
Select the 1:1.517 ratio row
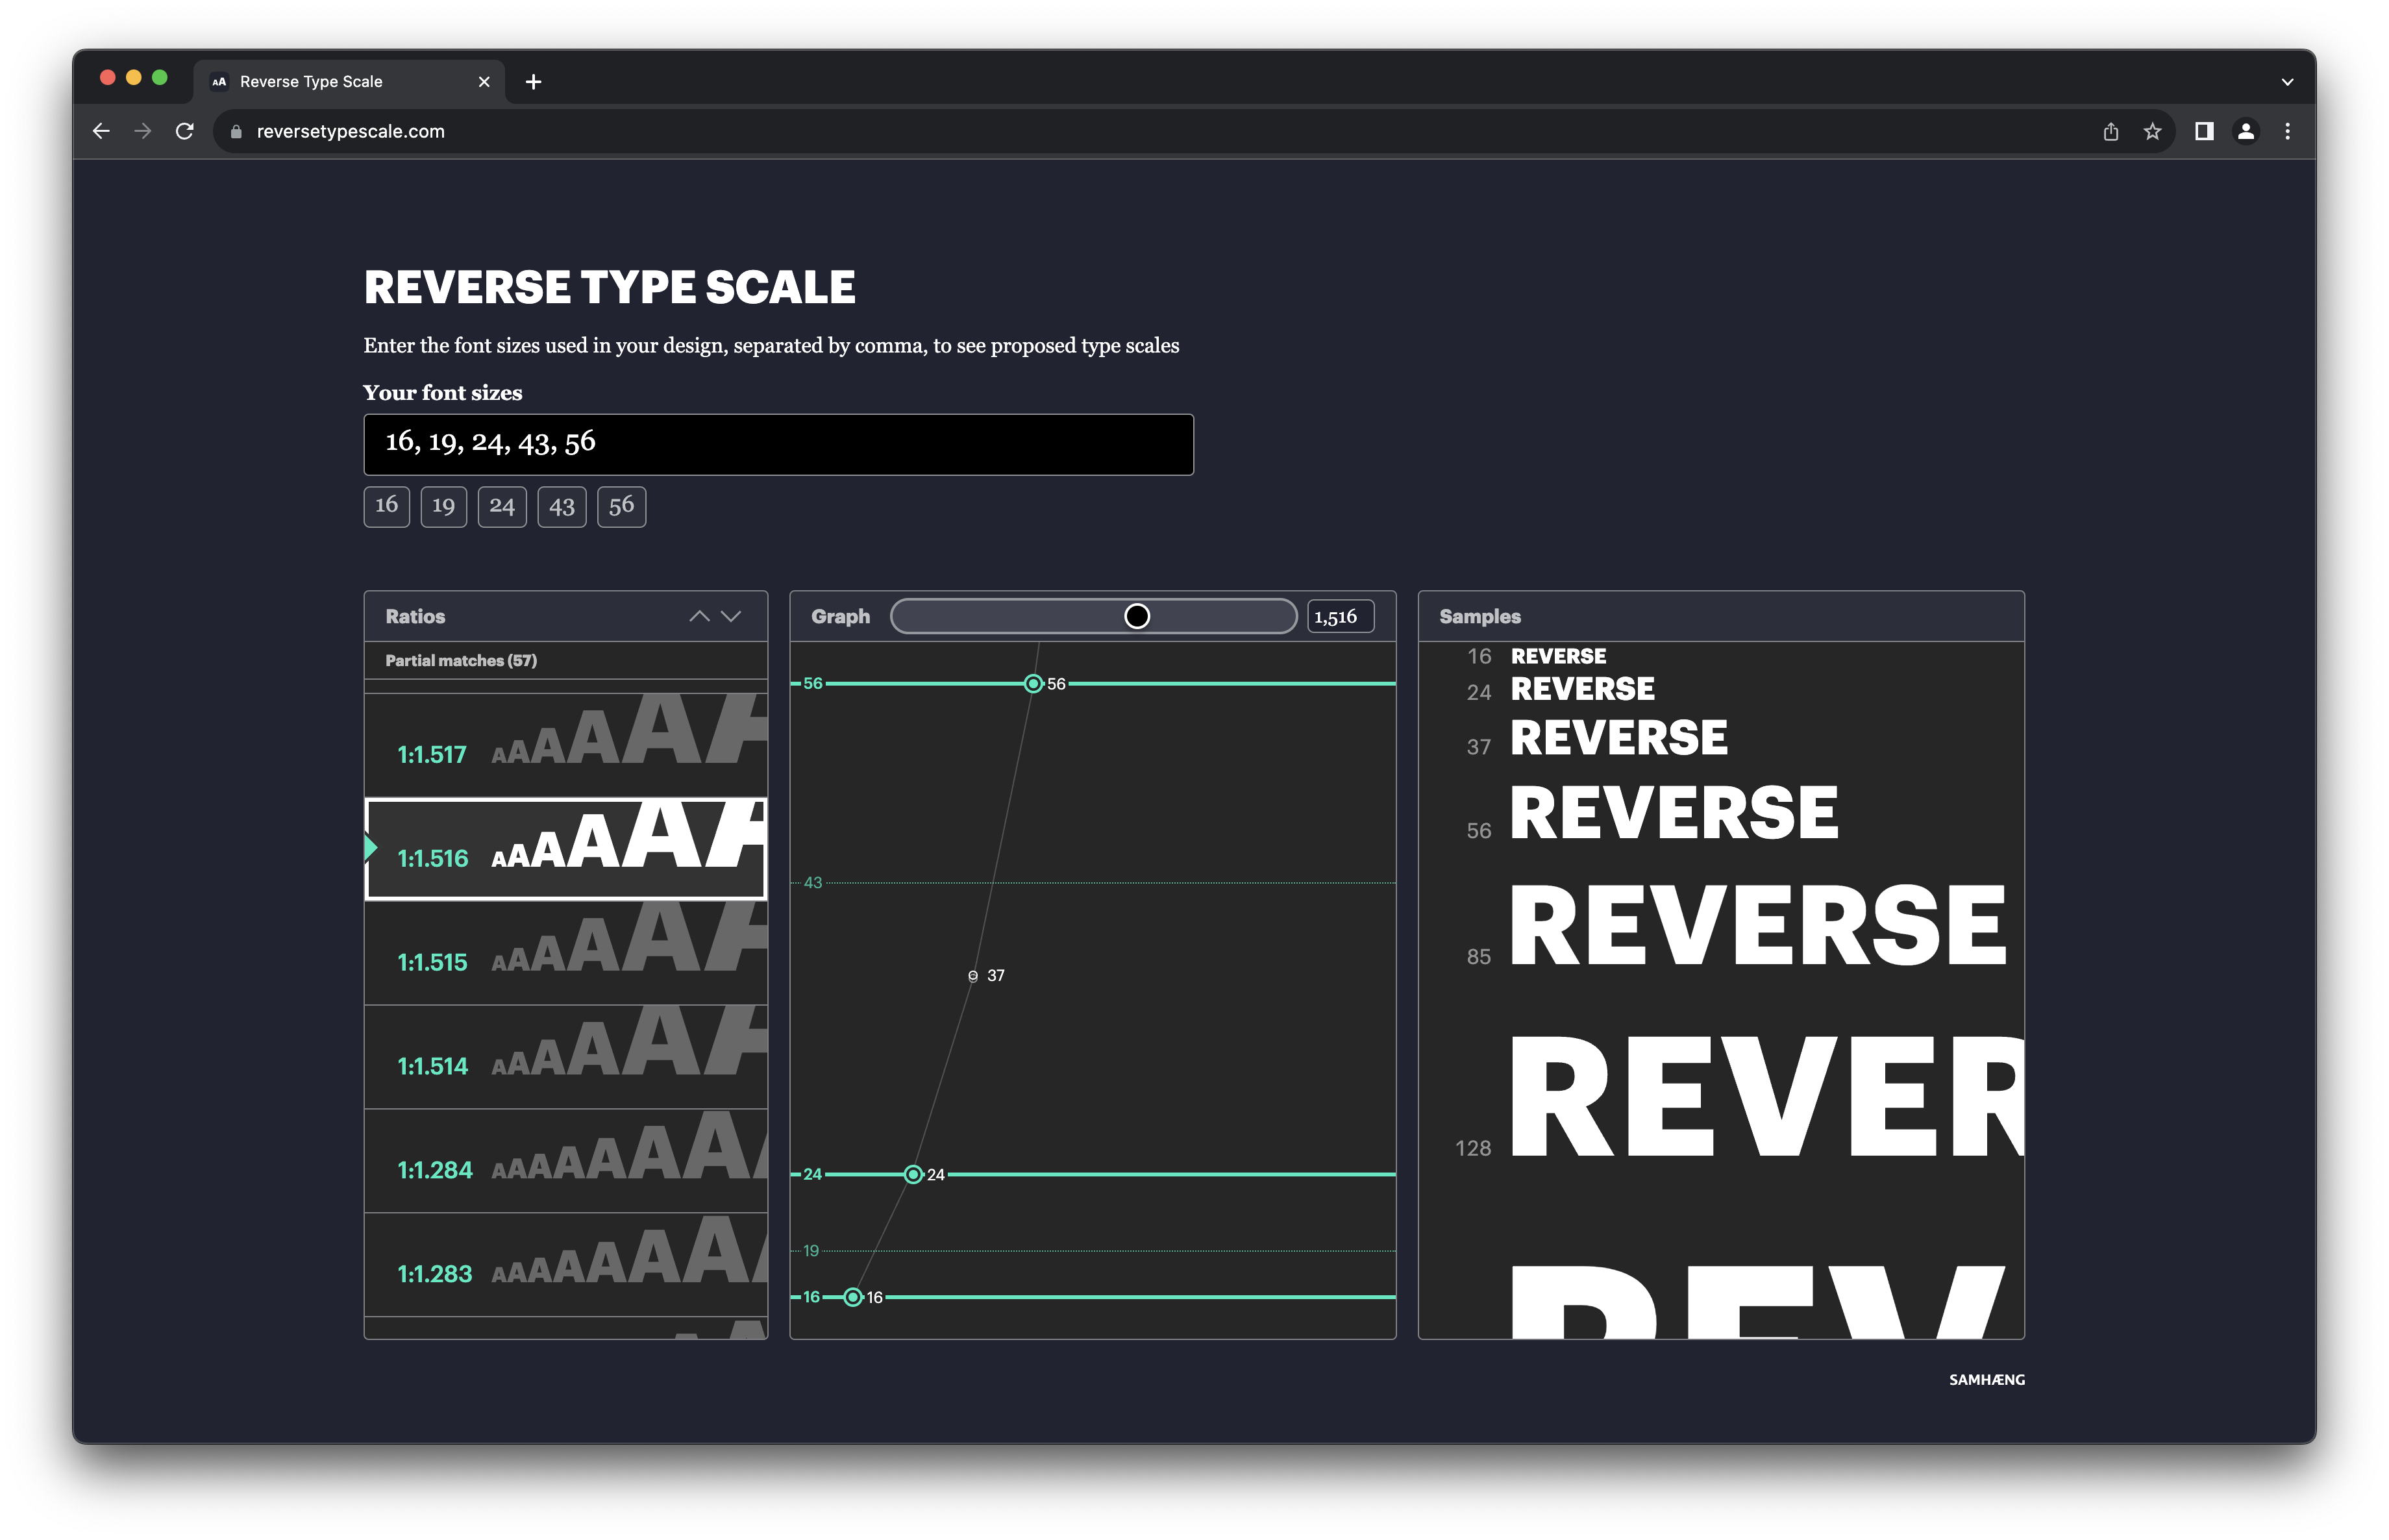pos(566,744)
